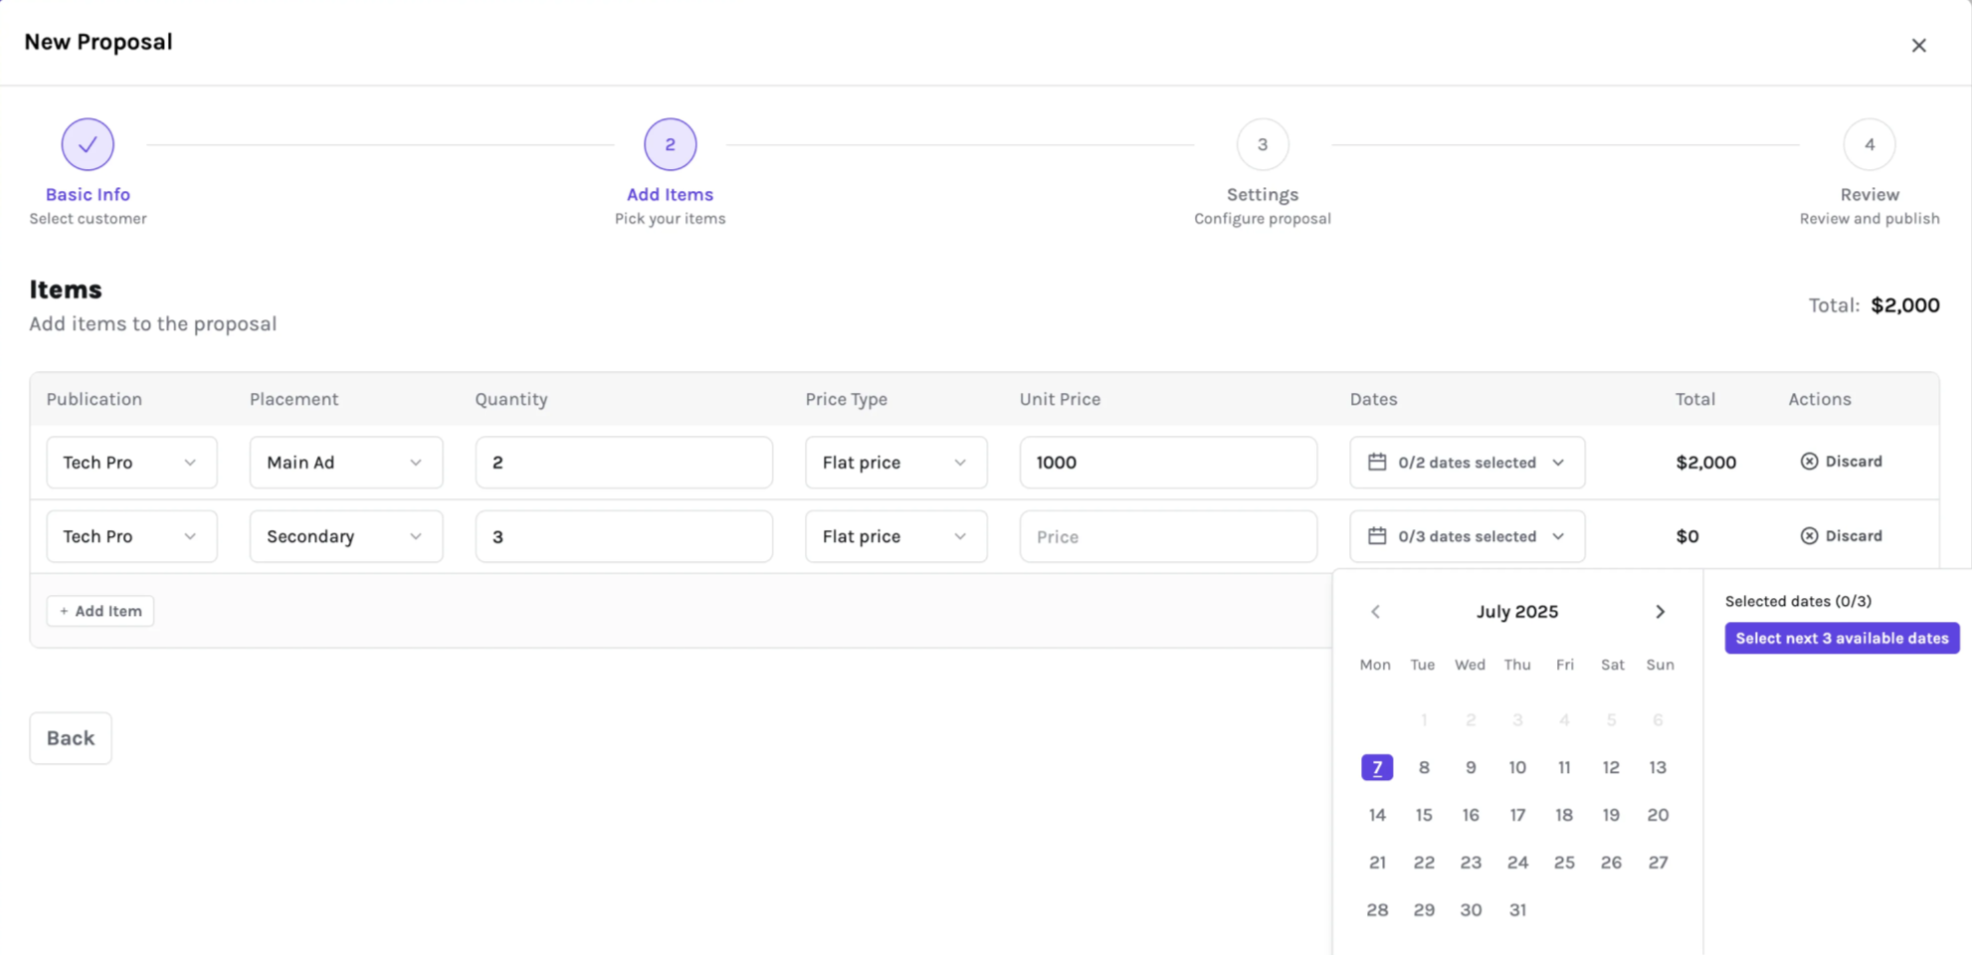
Task: Collapse the 0/3 dates selected dropdown
Action: point(1467,536)
